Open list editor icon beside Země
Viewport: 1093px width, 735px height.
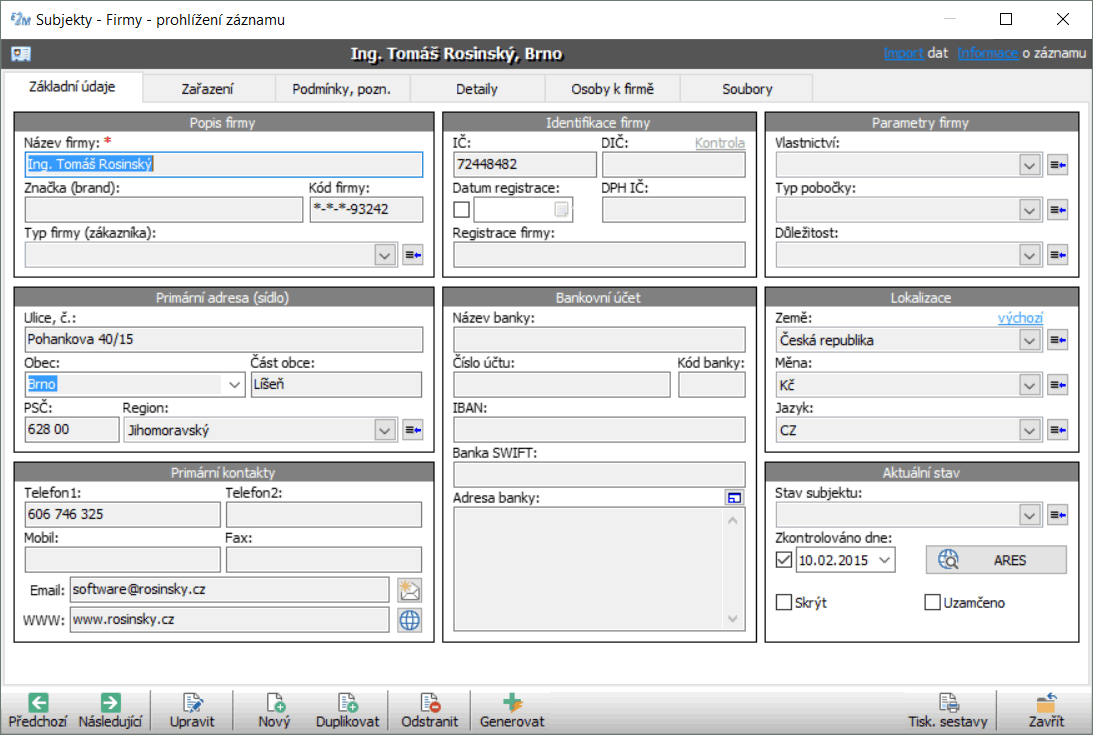[x=1057, y=340]
